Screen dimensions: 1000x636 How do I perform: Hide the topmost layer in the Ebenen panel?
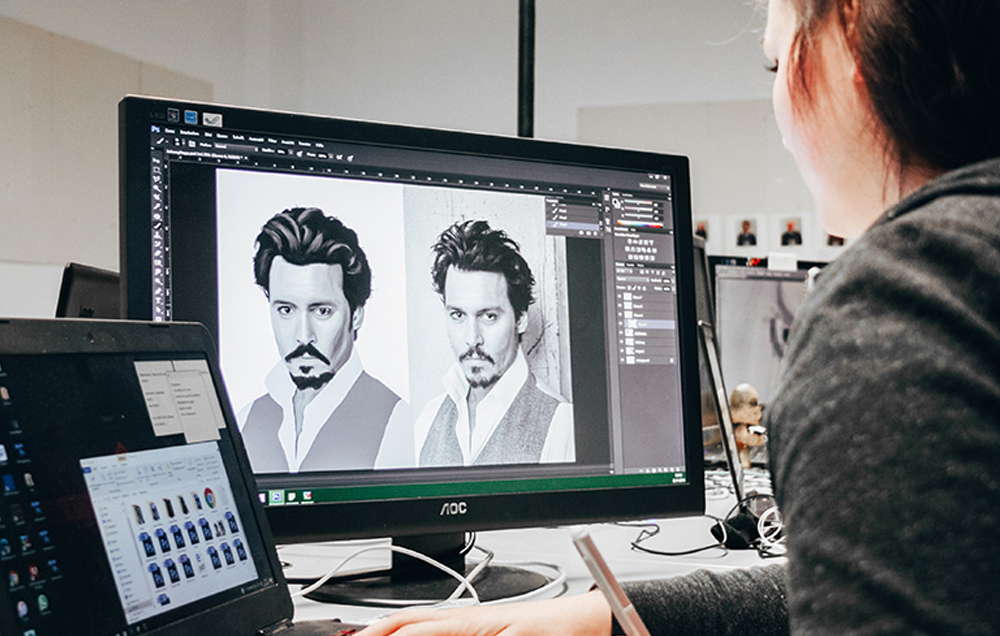click(x=620, y=296)
